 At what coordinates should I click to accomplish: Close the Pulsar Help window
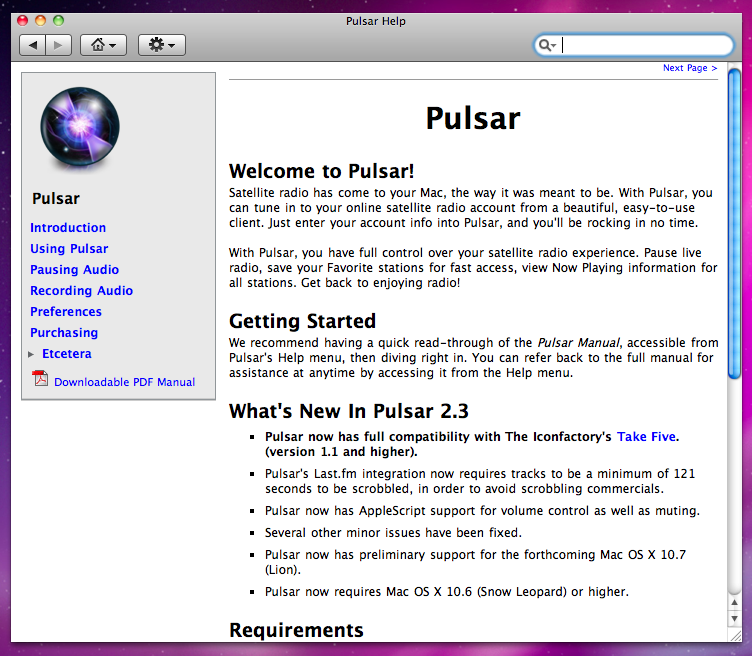pos(22,21)
